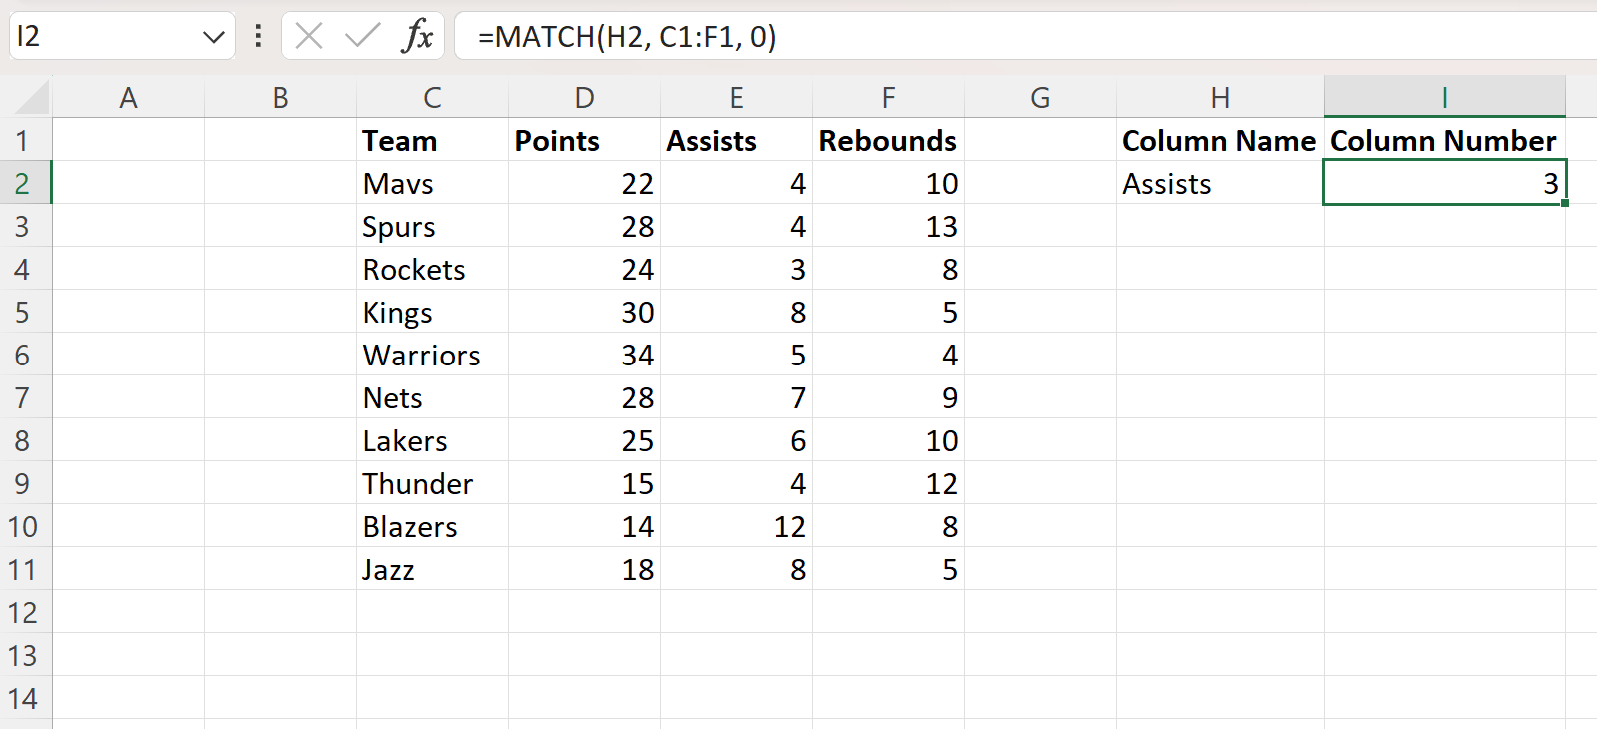Click the Rebounds header cell
This screenshot has height=729, width=1597.
pos(888,141)
